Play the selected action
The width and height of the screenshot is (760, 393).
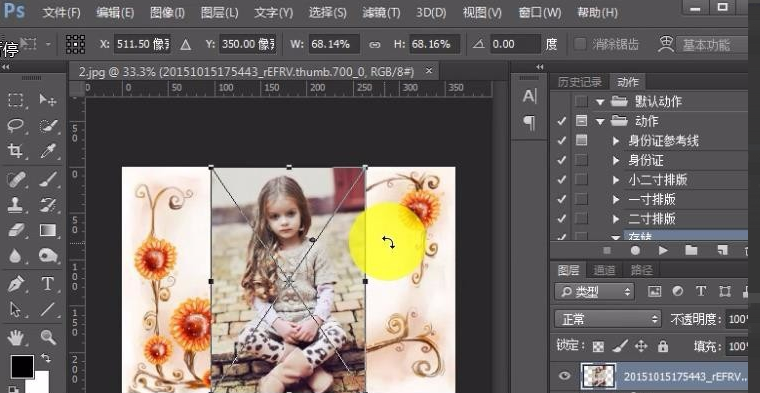(x=663, y=250)
